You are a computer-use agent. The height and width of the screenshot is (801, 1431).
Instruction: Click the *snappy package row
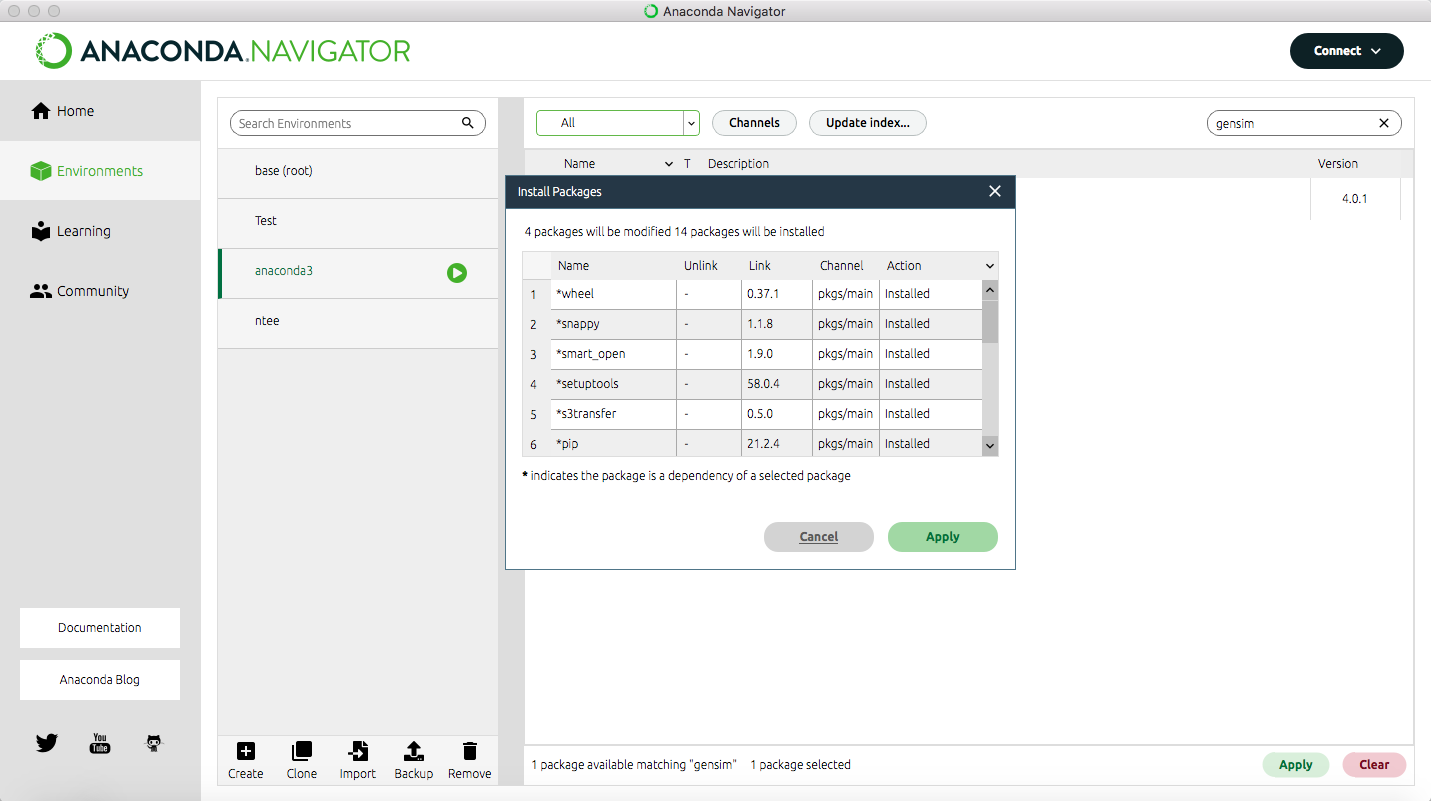pos(752,324)
